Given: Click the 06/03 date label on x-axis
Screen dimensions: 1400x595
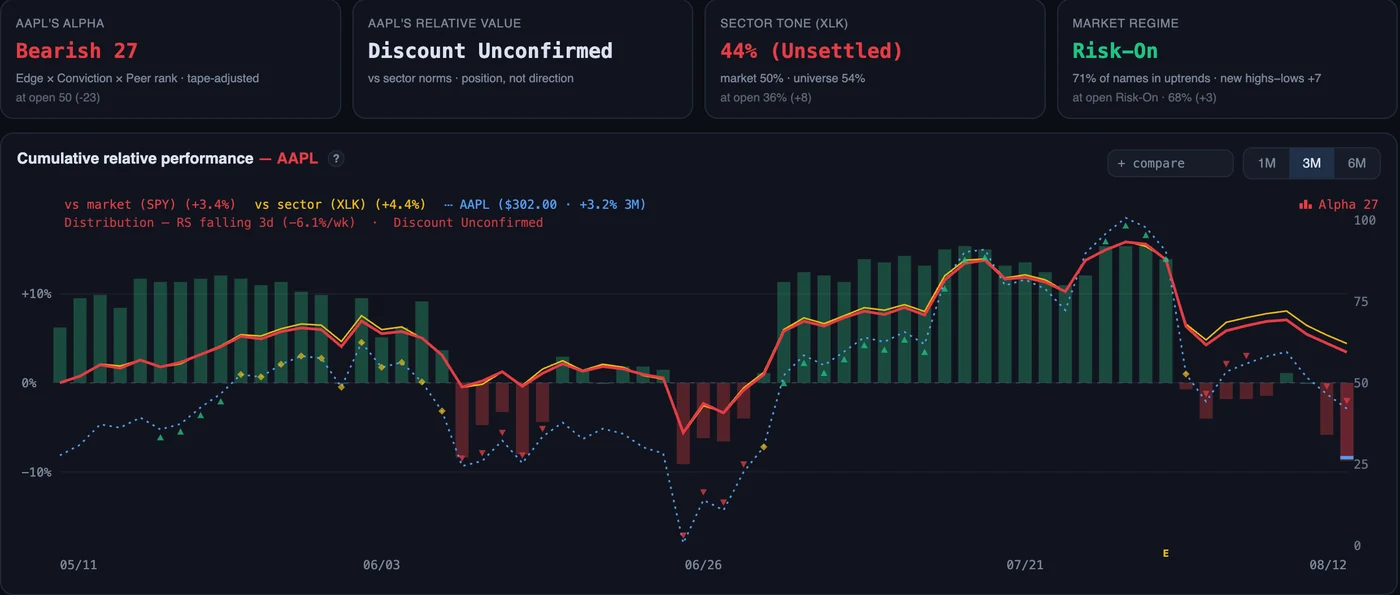Looking at the screenshot, I should coord(381,565).
